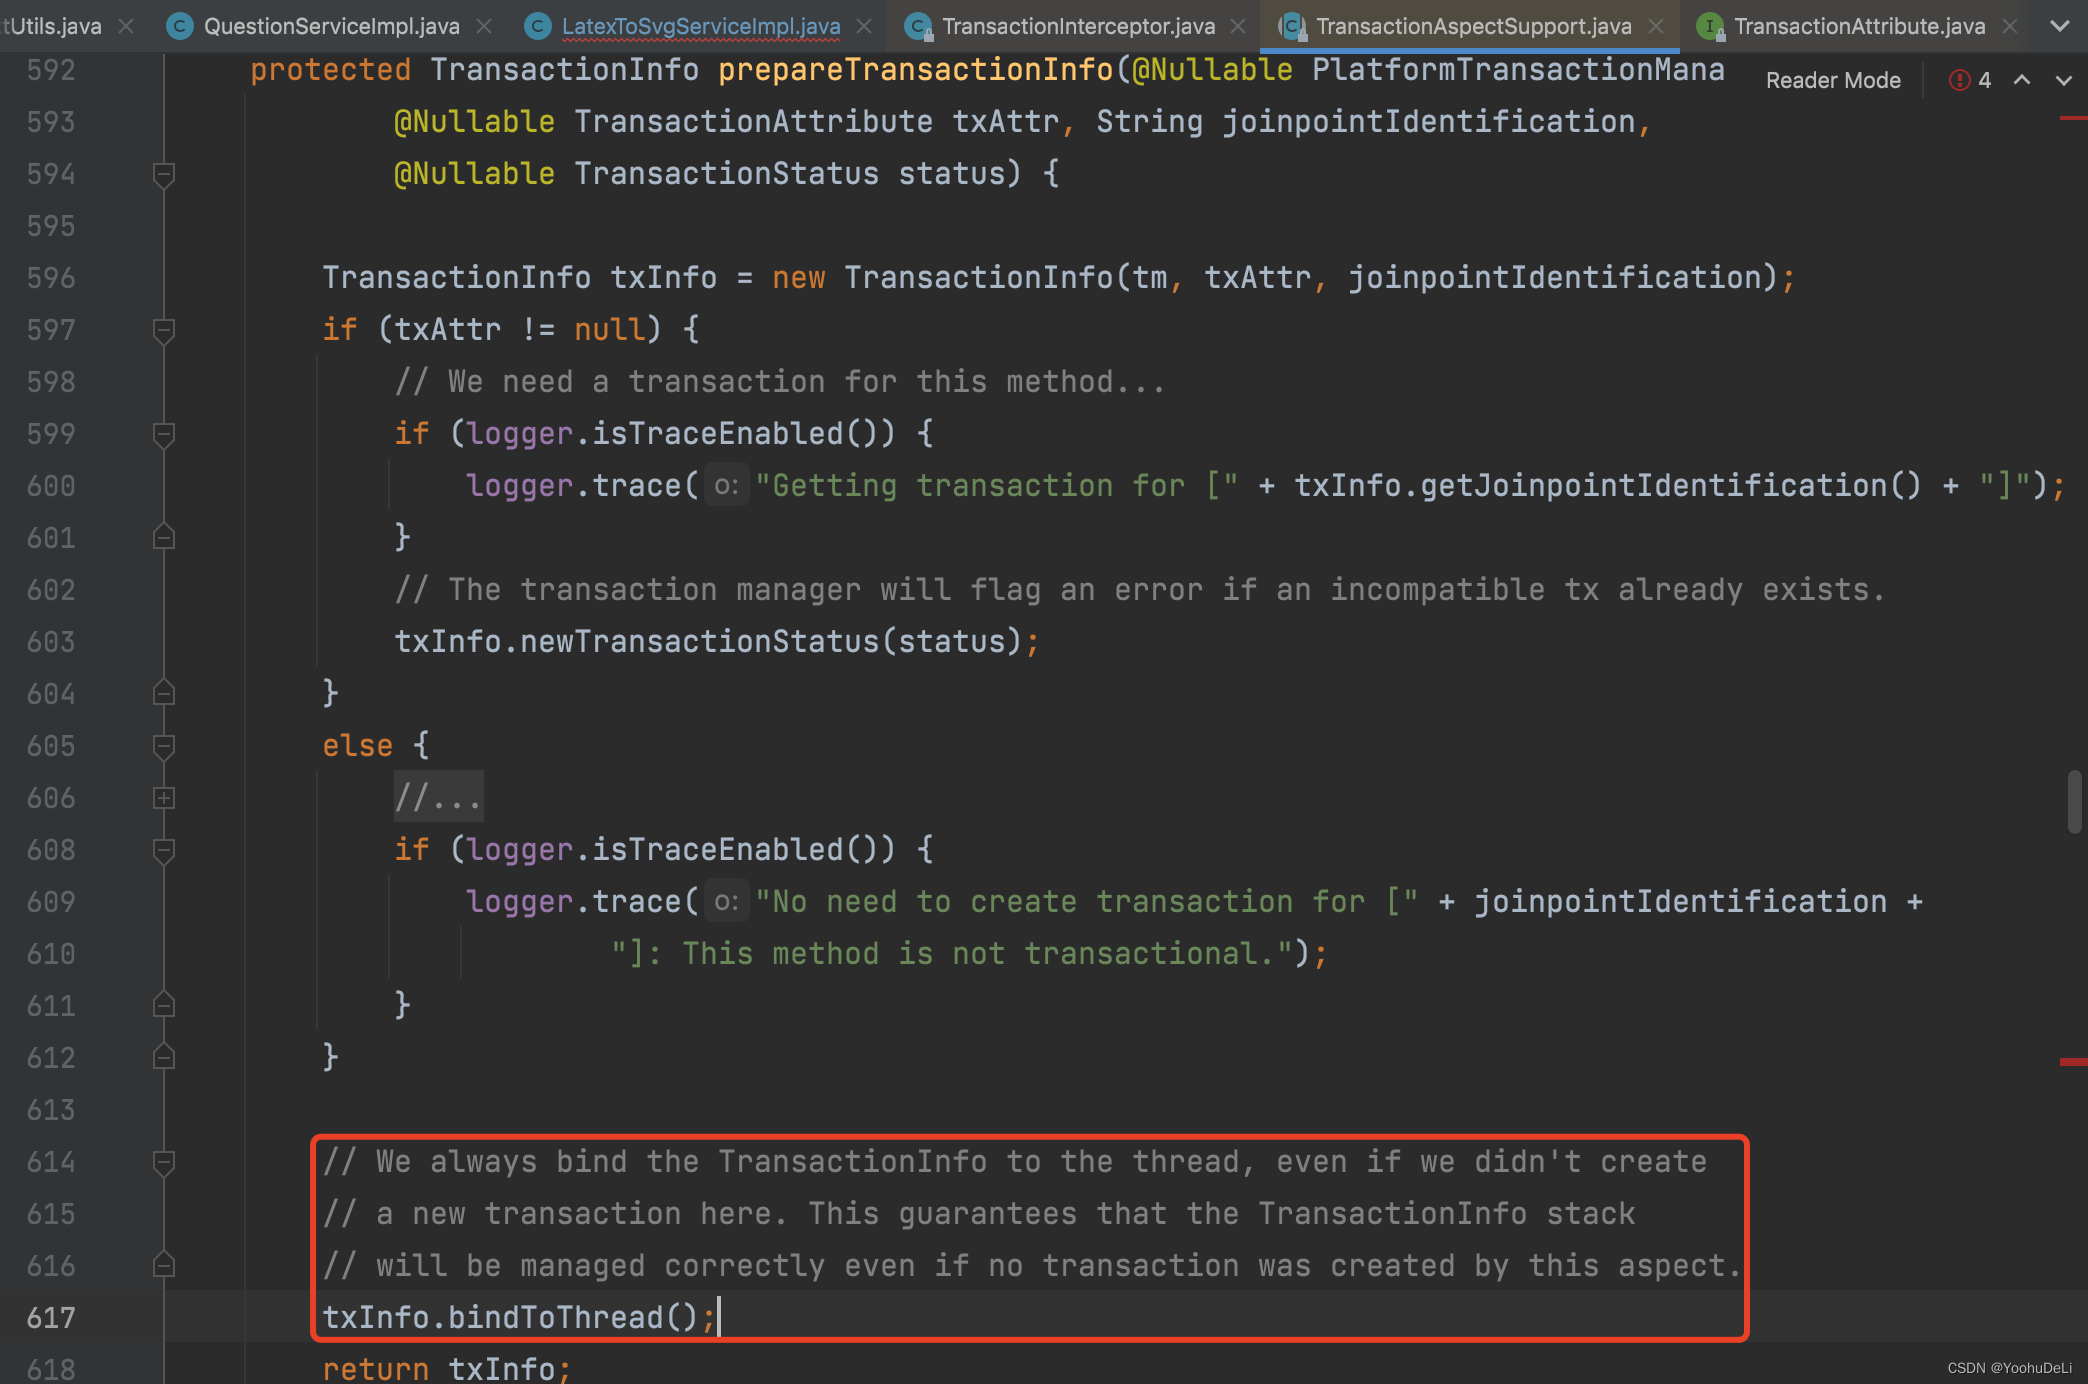Expand the folded comment at line 606
Screen dimensions: 2088x1384
click(x=164, y=798)
